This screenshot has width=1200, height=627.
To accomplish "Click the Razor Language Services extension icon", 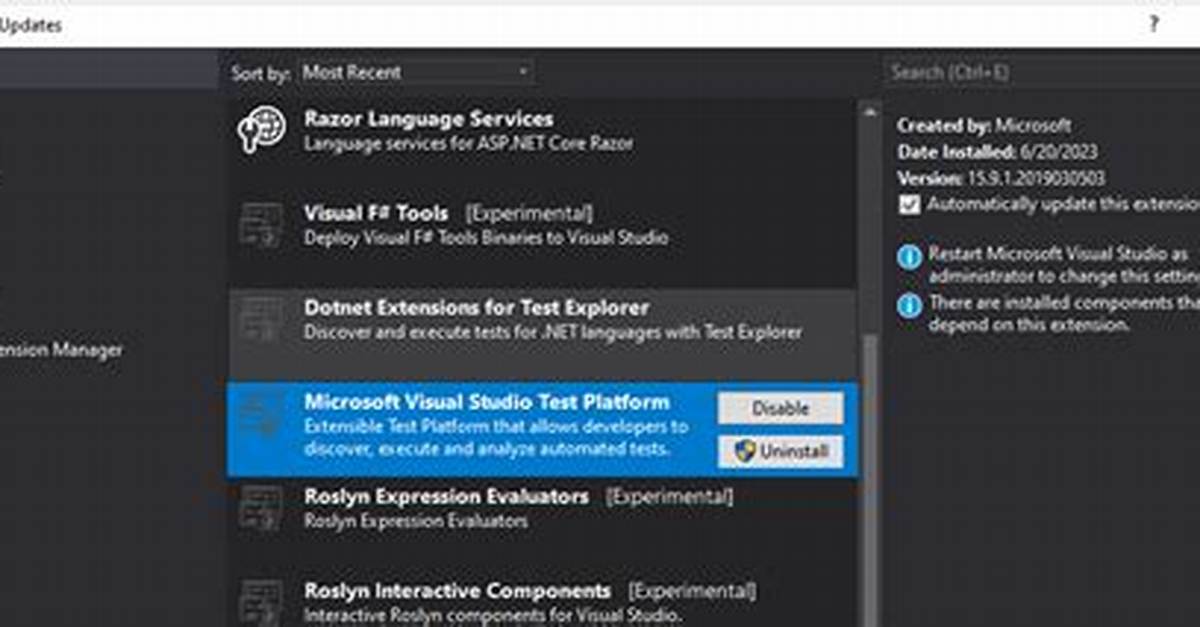I will pyautogui.click(x=261, y=130).
